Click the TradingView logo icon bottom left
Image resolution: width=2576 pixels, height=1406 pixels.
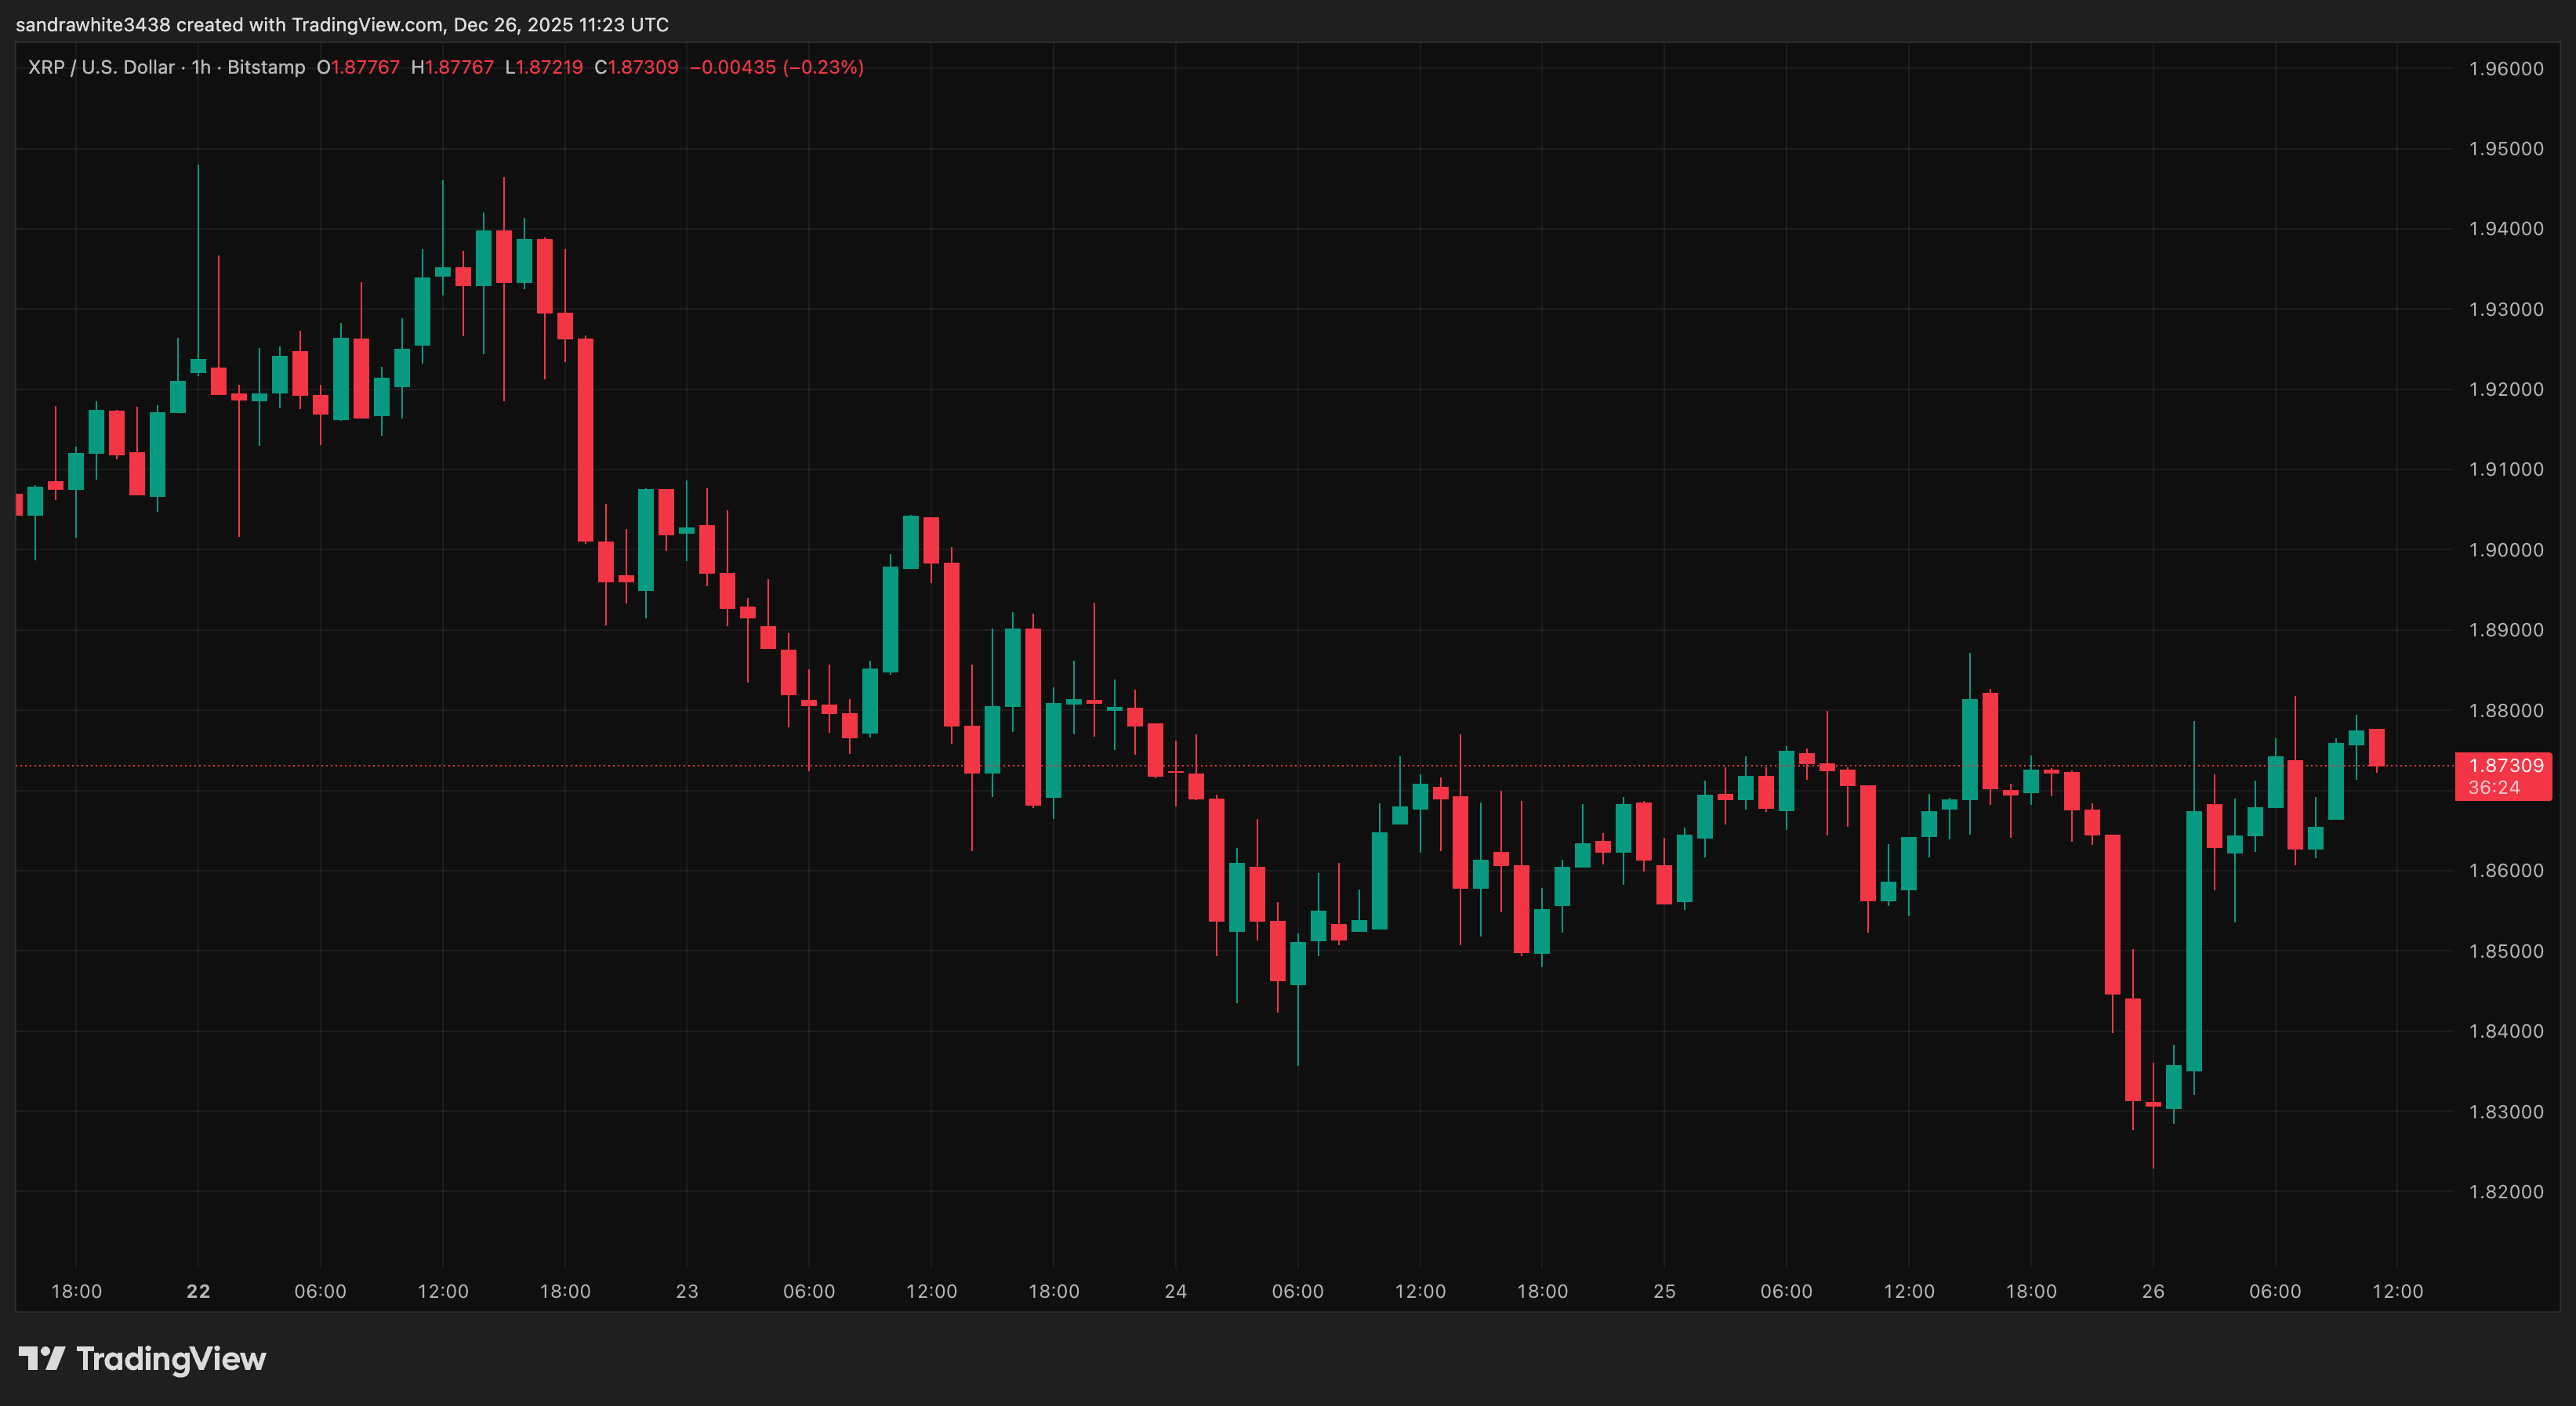42,1358
